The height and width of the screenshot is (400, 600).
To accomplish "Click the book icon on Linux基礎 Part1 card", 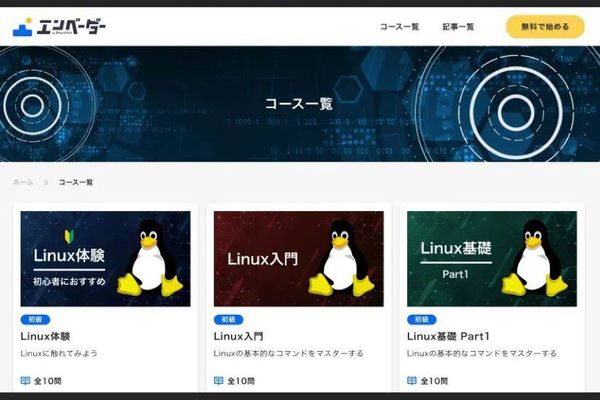I will point(412,381).
